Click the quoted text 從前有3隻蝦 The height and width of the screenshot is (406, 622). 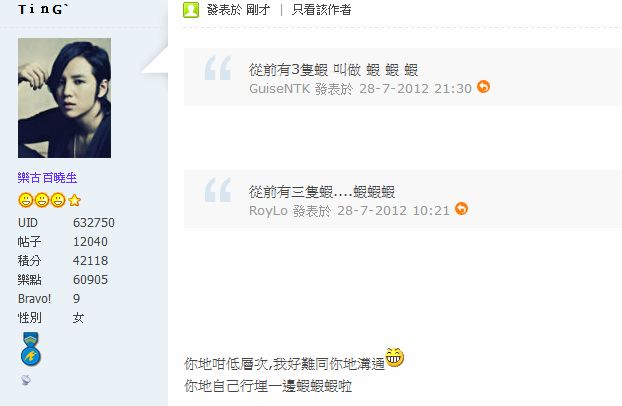pyautogui.click(x=288, y=70)
